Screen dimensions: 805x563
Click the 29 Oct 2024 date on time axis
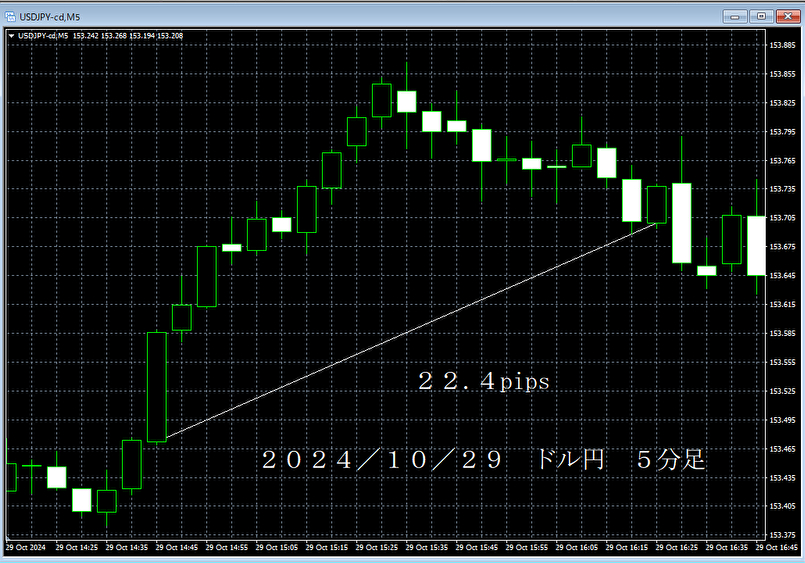click(x=26, y=547)
